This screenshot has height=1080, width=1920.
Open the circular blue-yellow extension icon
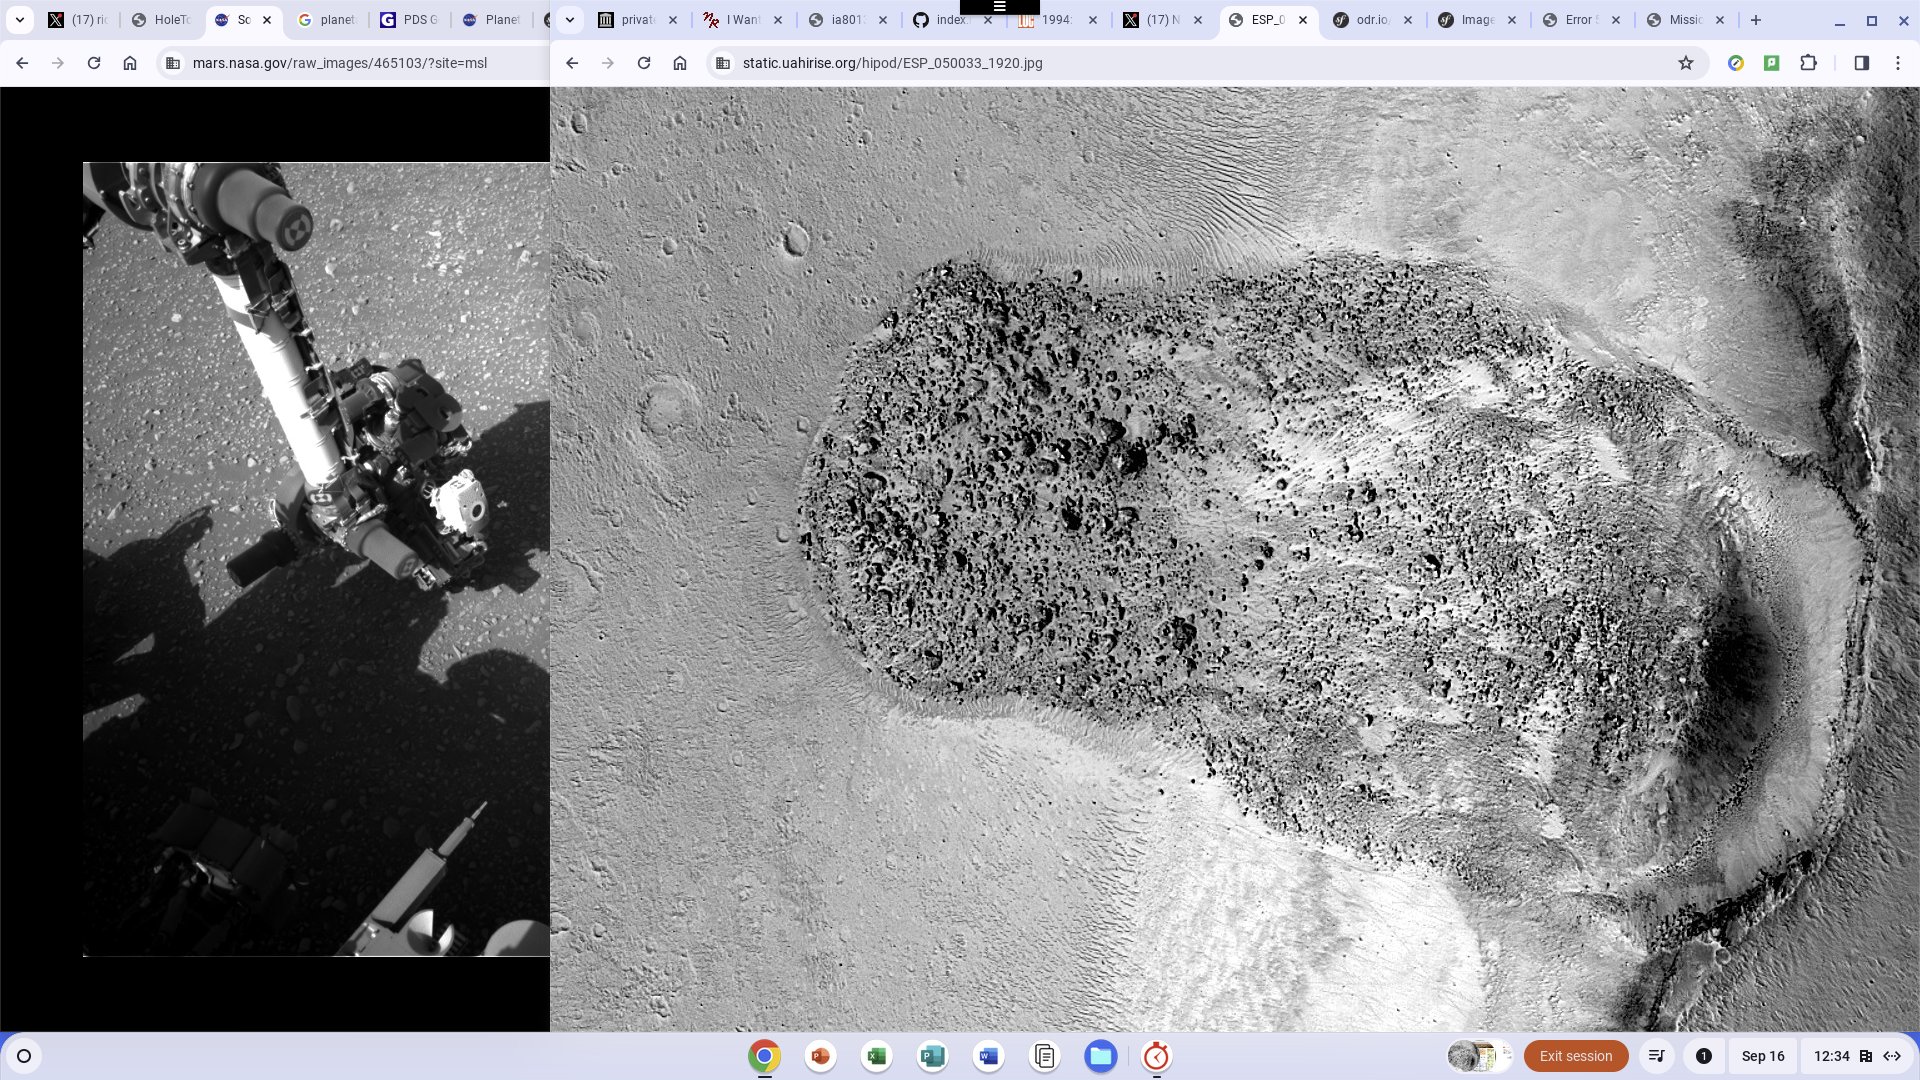(x=1736, y=63)
